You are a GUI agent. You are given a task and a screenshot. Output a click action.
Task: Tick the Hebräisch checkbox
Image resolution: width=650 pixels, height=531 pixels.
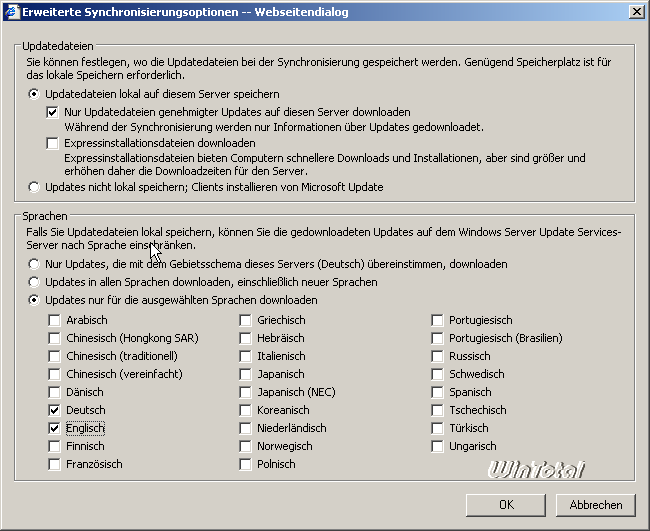(x=245, y=338)
